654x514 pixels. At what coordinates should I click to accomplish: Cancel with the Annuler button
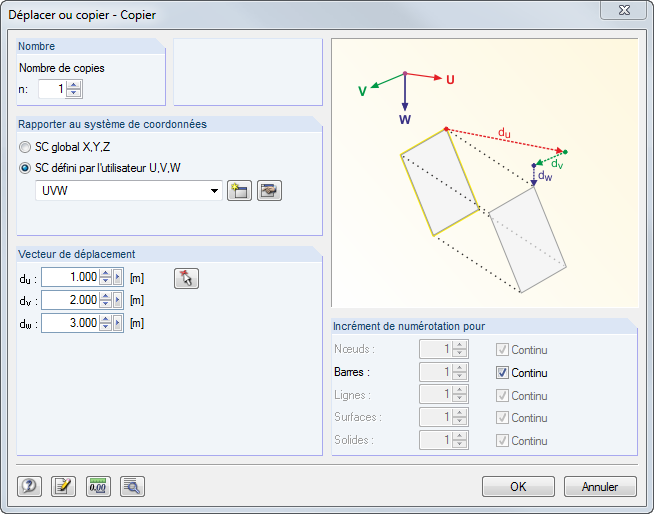point(600,486)
